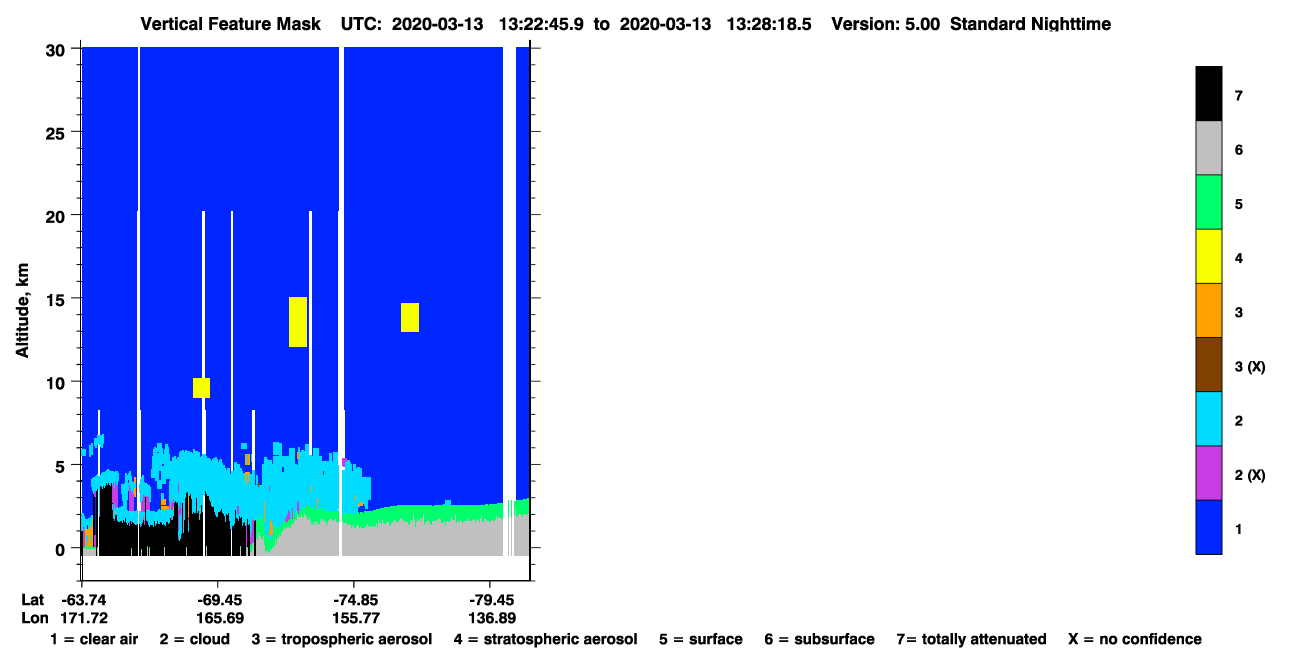Click the altitude tick label 10

(x=58, y=382)
